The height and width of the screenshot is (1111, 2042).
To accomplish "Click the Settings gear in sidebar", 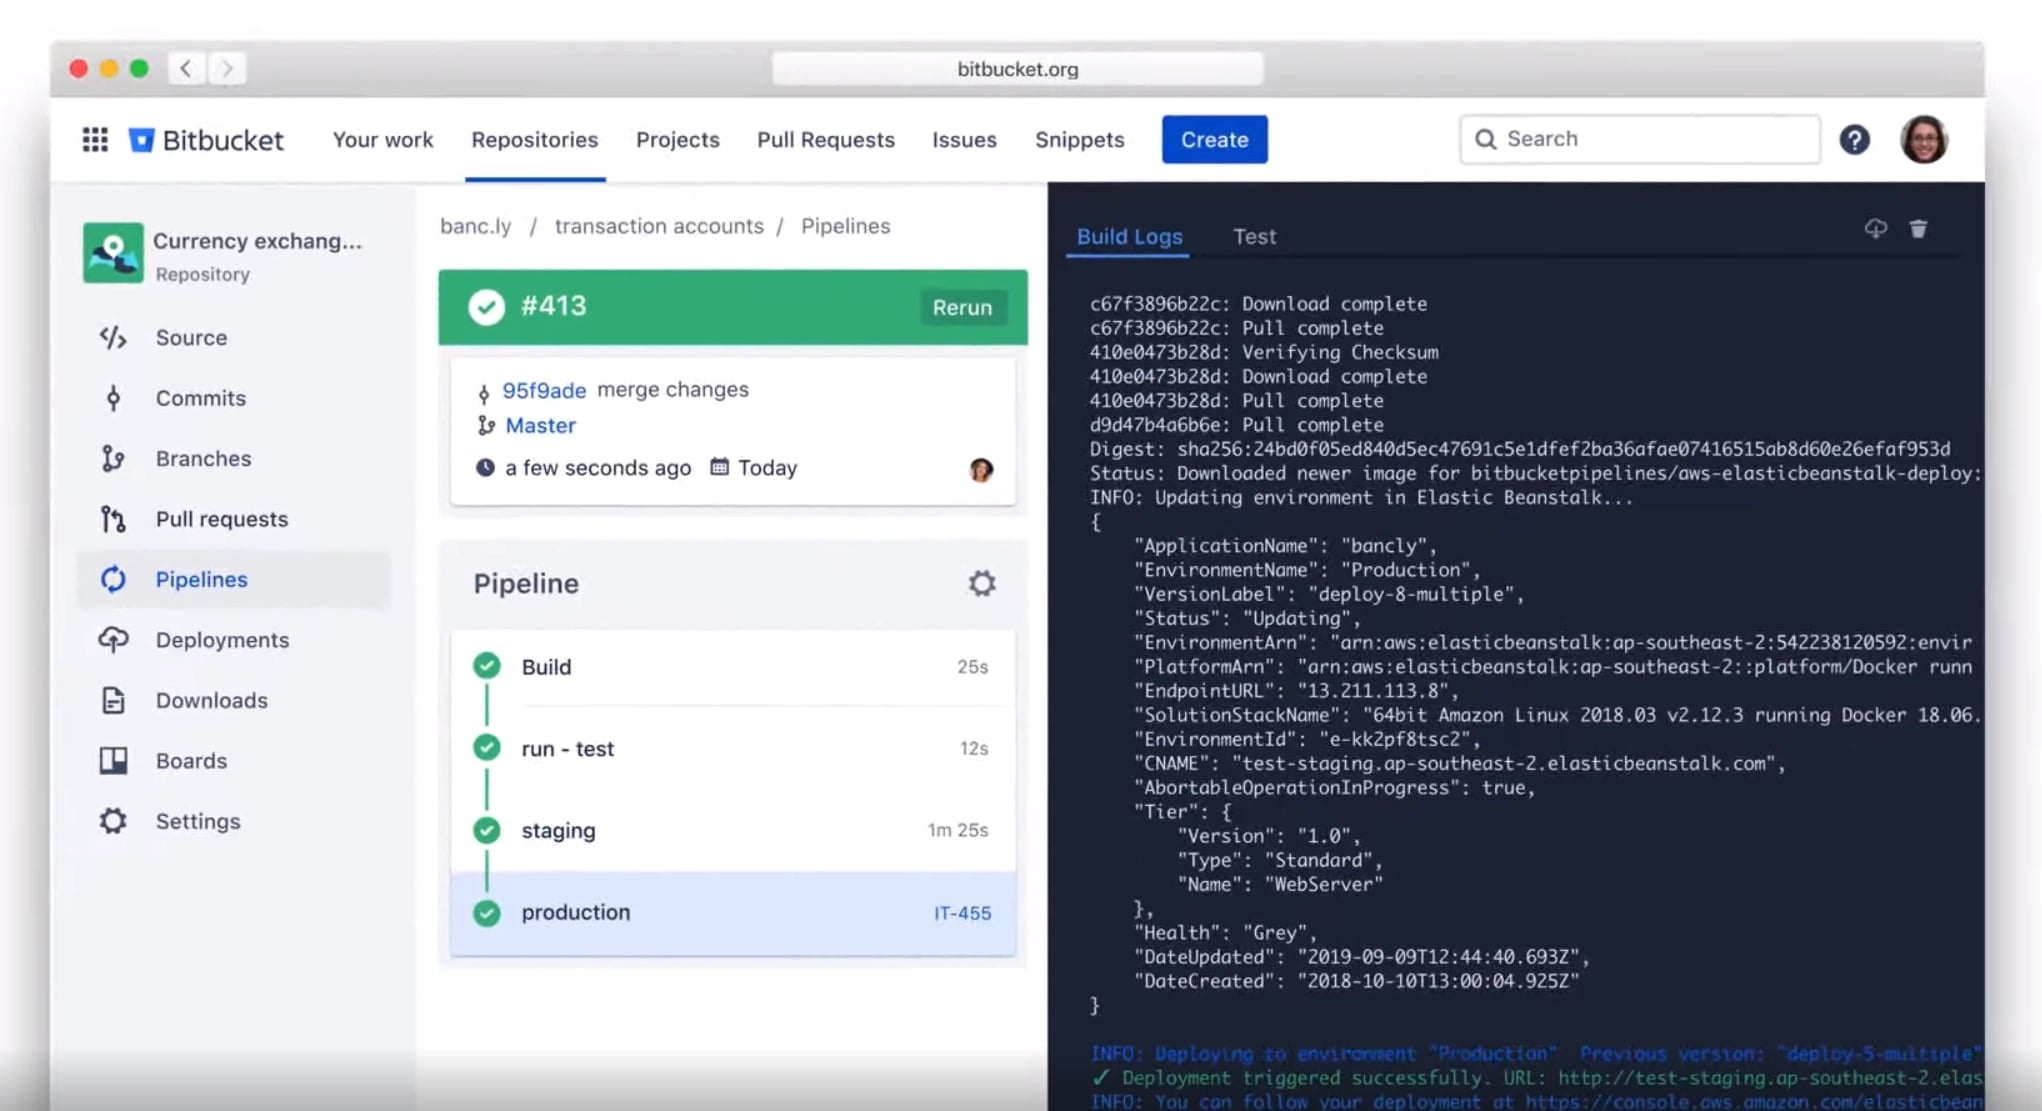I will click(x=113, y=821).
